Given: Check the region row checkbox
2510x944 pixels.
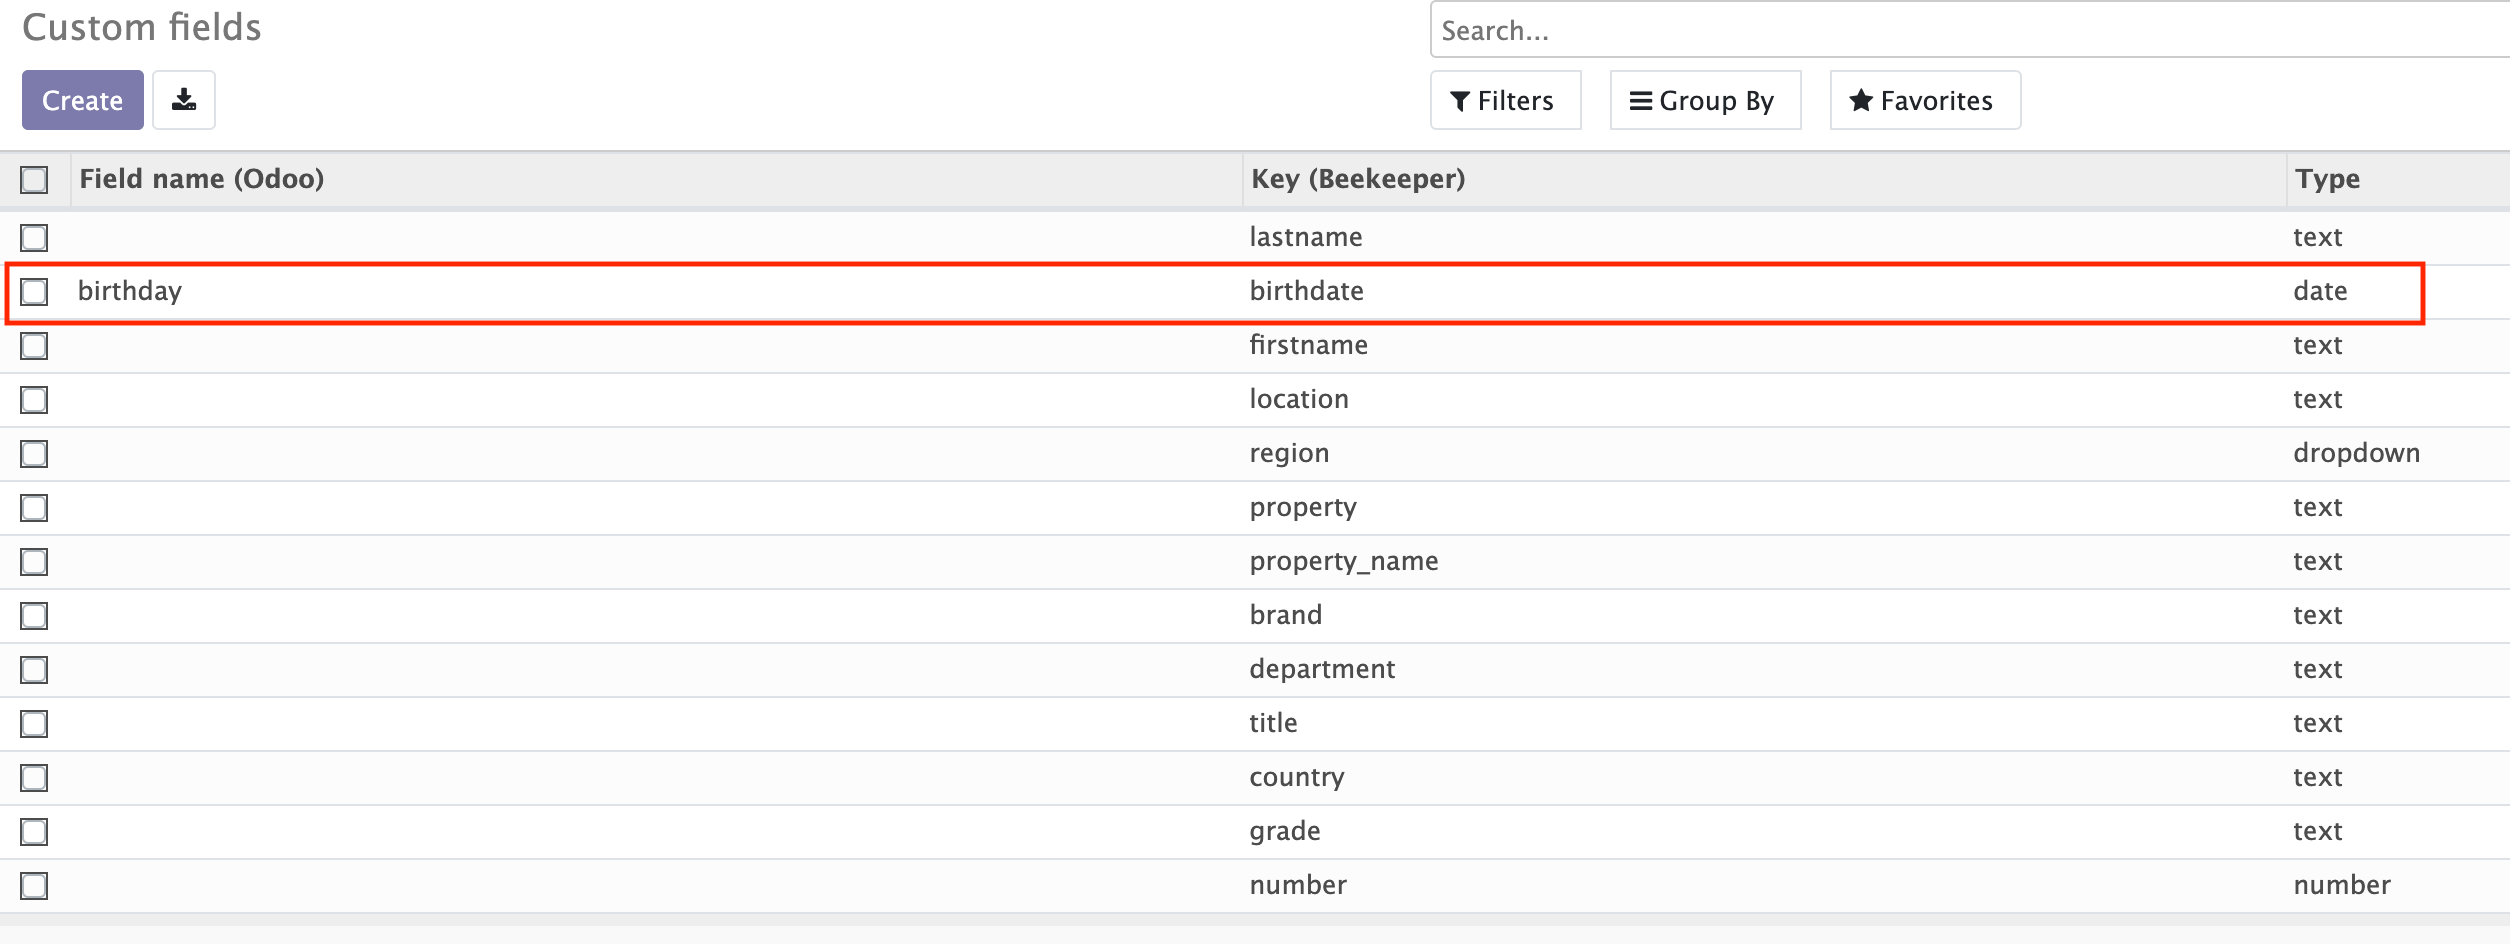Looking at the screenshot, I should [34, 454].
